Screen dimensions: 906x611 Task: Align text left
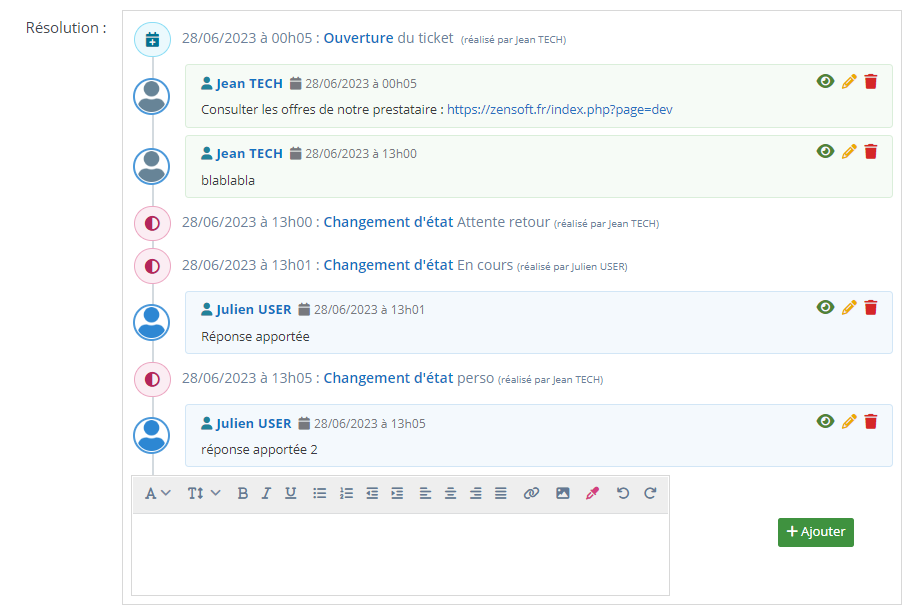[425, 493]
